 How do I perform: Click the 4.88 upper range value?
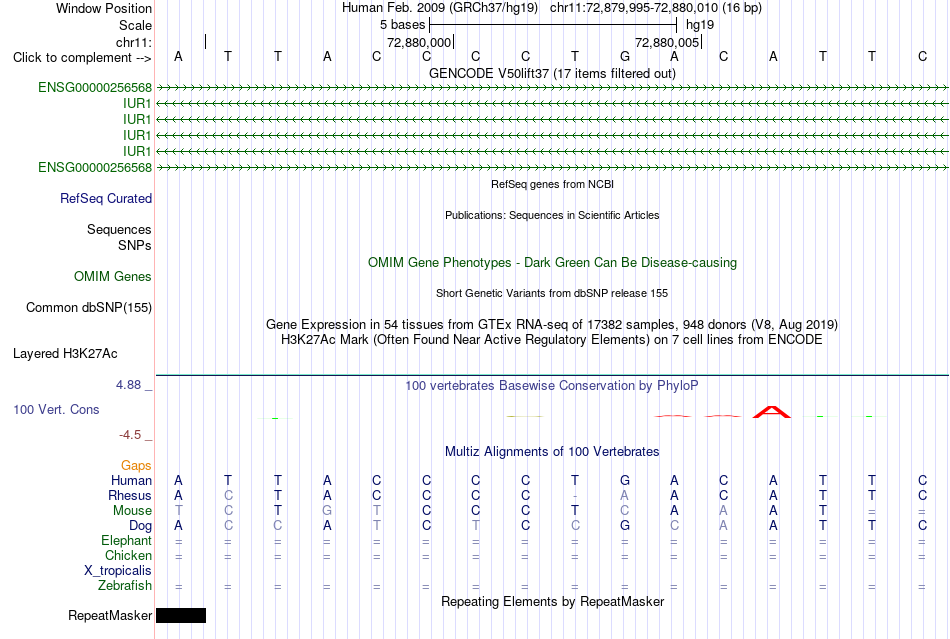(128, 385)
